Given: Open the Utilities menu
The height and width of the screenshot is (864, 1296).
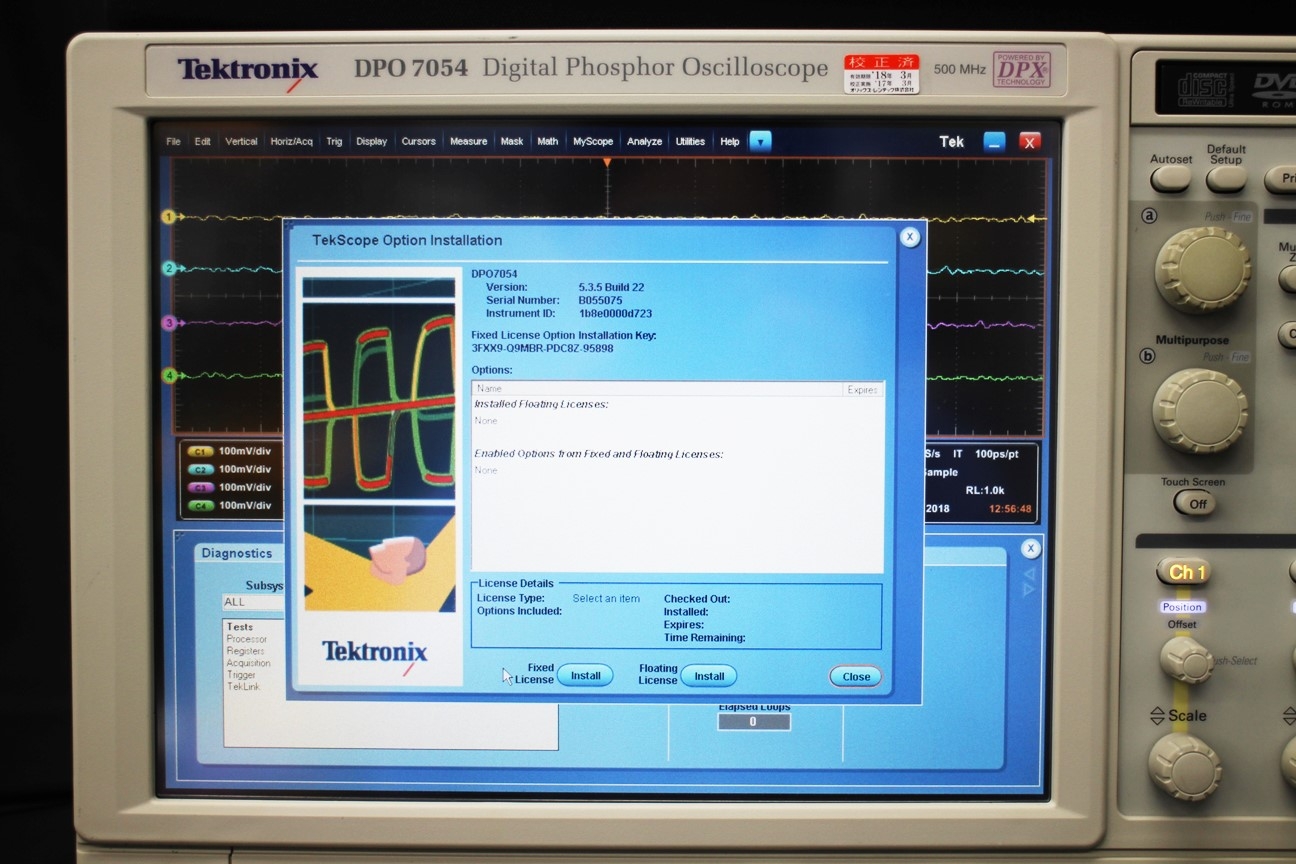Looking at the screenshot, I should [690, 142].
